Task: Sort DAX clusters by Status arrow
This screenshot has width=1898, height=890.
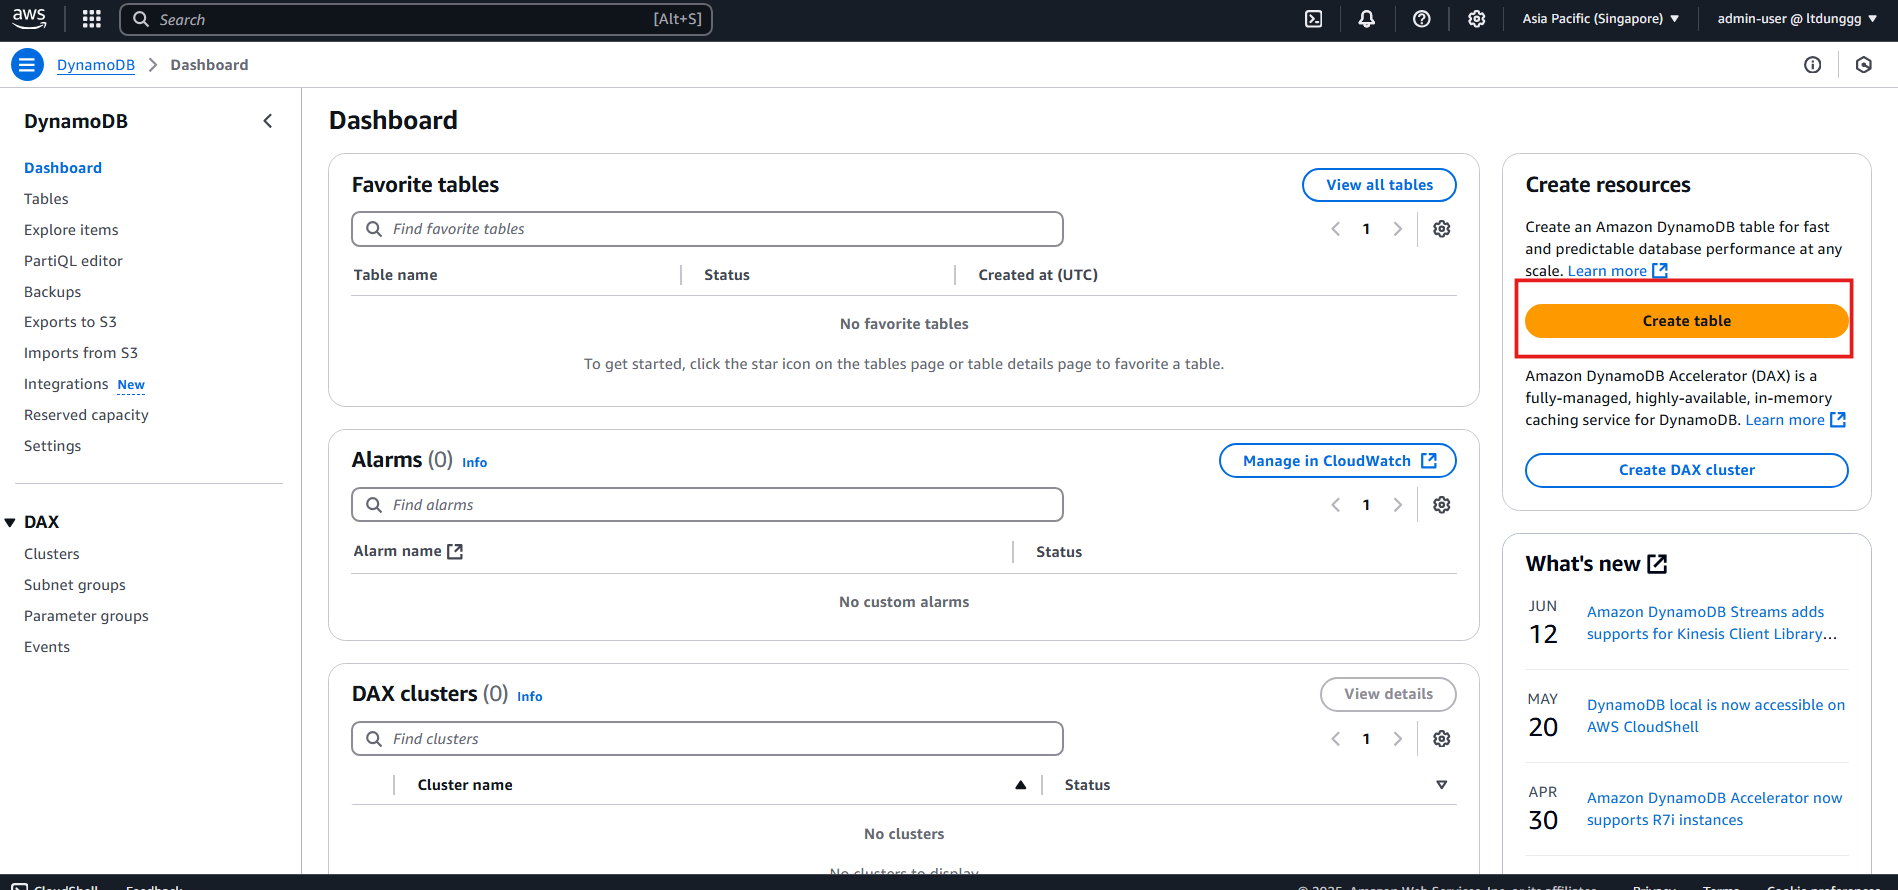Action: point(1442,785)
